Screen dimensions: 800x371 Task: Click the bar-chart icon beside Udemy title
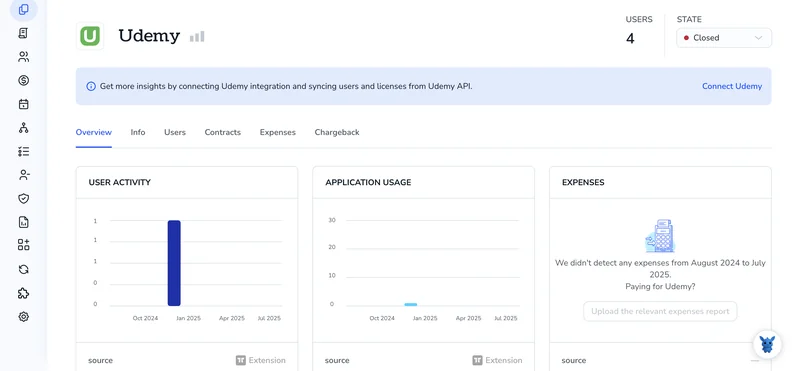(197, 36)
